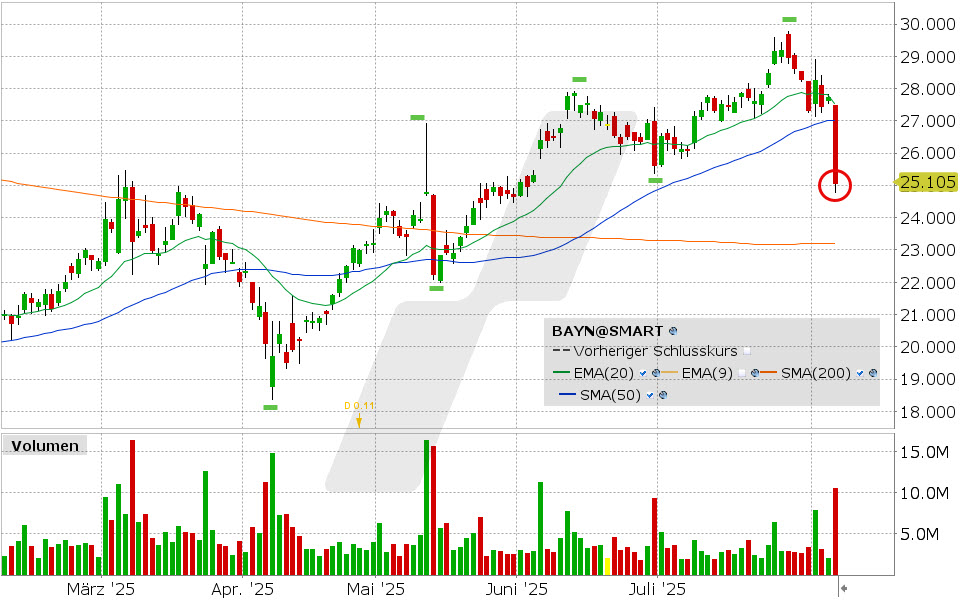The height and width of the screenshot is (600, 960).
Task: Uncheck the SMA(200) visibility checkbox
Action: [x=860, y=373]
